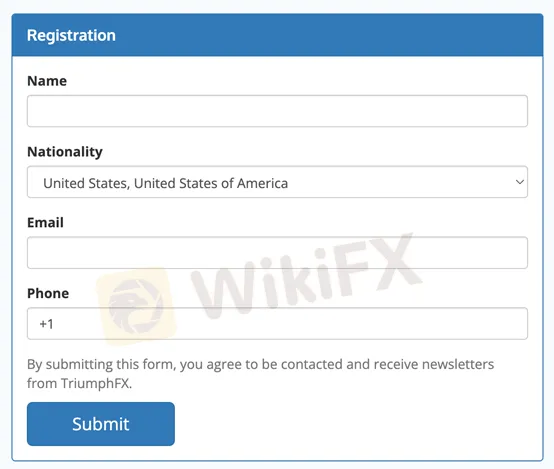Focus the Email input field
The image size is (554, 469).
[277, 253]
